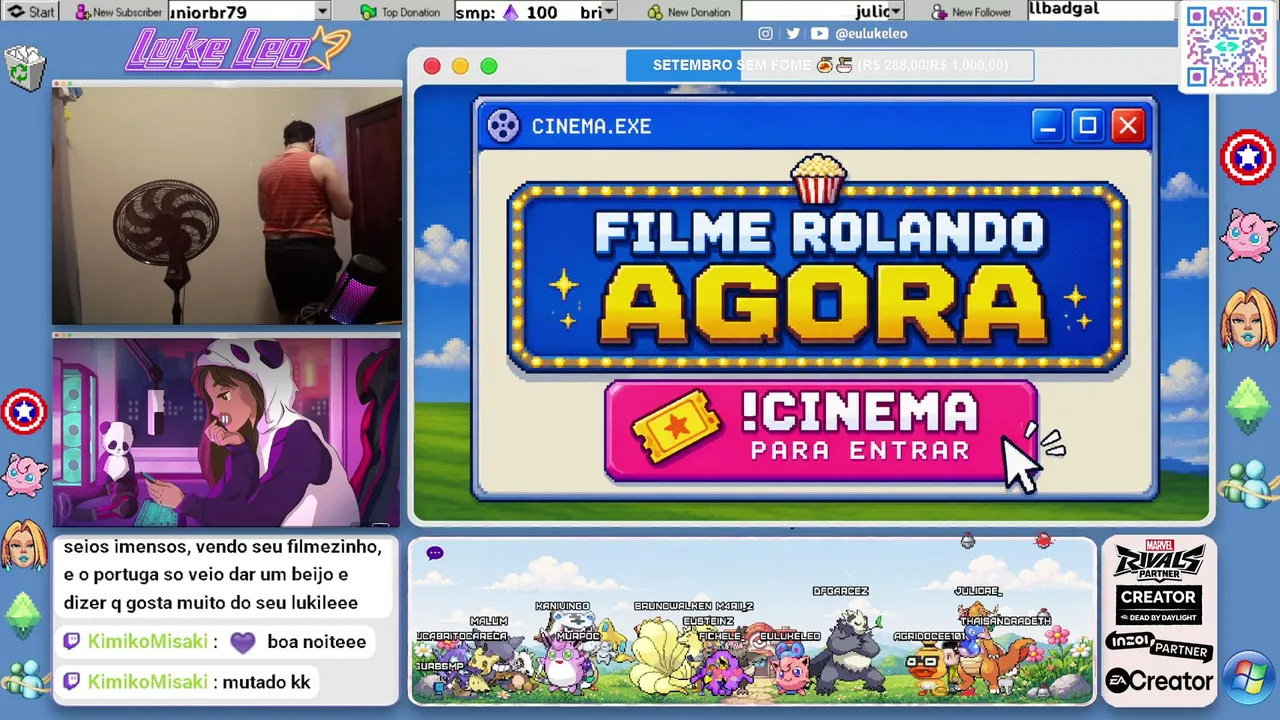This screenshot has height=720, width=1280.
Task: Click the THAISANDRADETH name label
Action: (1005, 621)
